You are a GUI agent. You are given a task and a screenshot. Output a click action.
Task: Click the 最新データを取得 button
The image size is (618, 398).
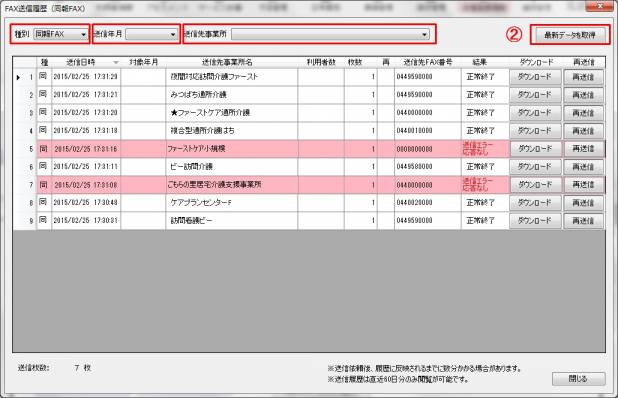pyautogui.click(x=570, y=35)
